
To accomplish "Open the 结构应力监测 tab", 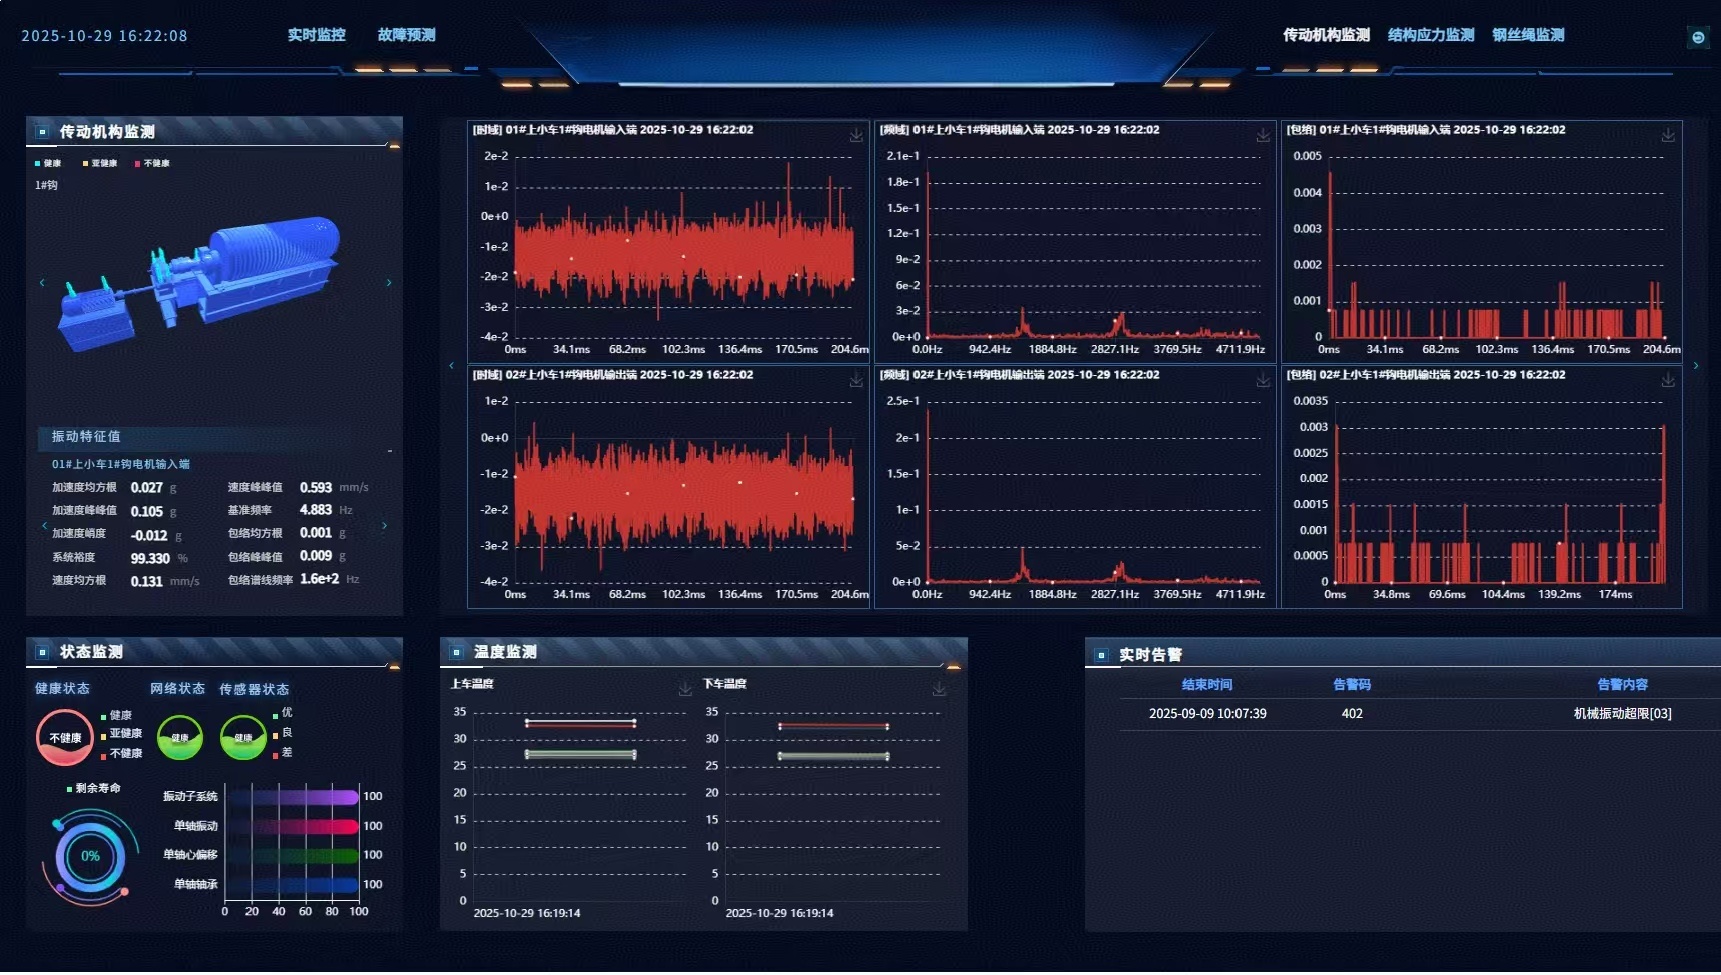I will (x=1431, y=35).
